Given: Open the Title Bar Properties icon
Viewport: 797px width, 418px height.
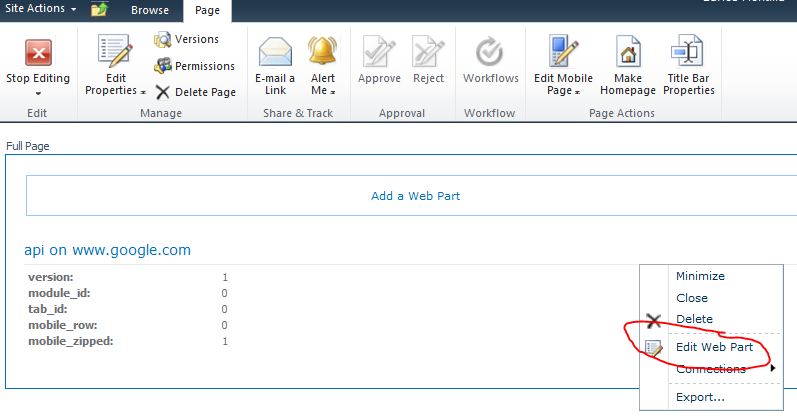Looking at the screenshot, I should coord(690,51).
